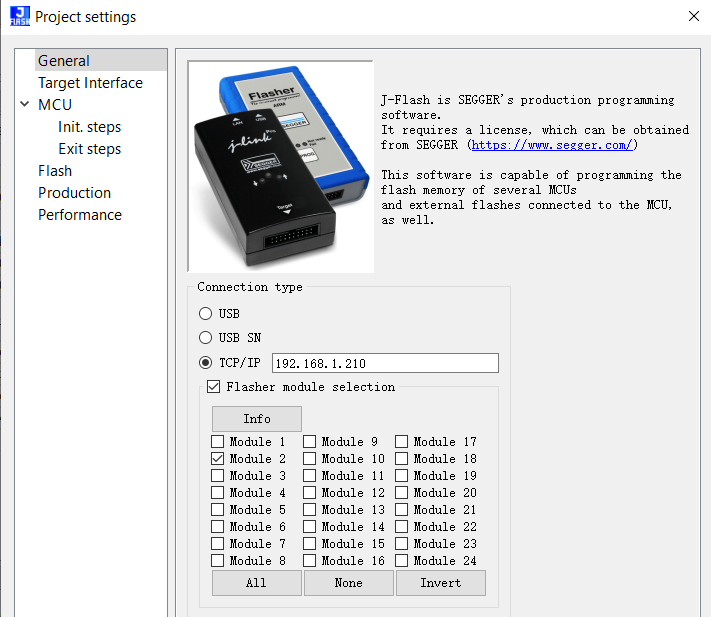Collapse the MCU tree node
Viewport: 711px width, 617px height.
[x=25, y=104]
